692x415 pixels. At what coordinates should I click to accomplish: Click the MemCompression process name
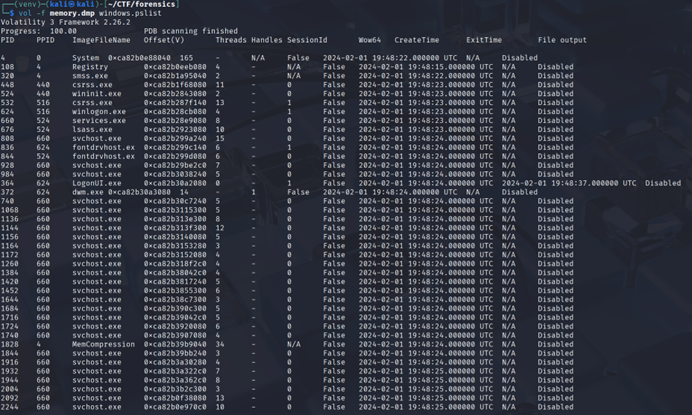click(x=103, y=344)
